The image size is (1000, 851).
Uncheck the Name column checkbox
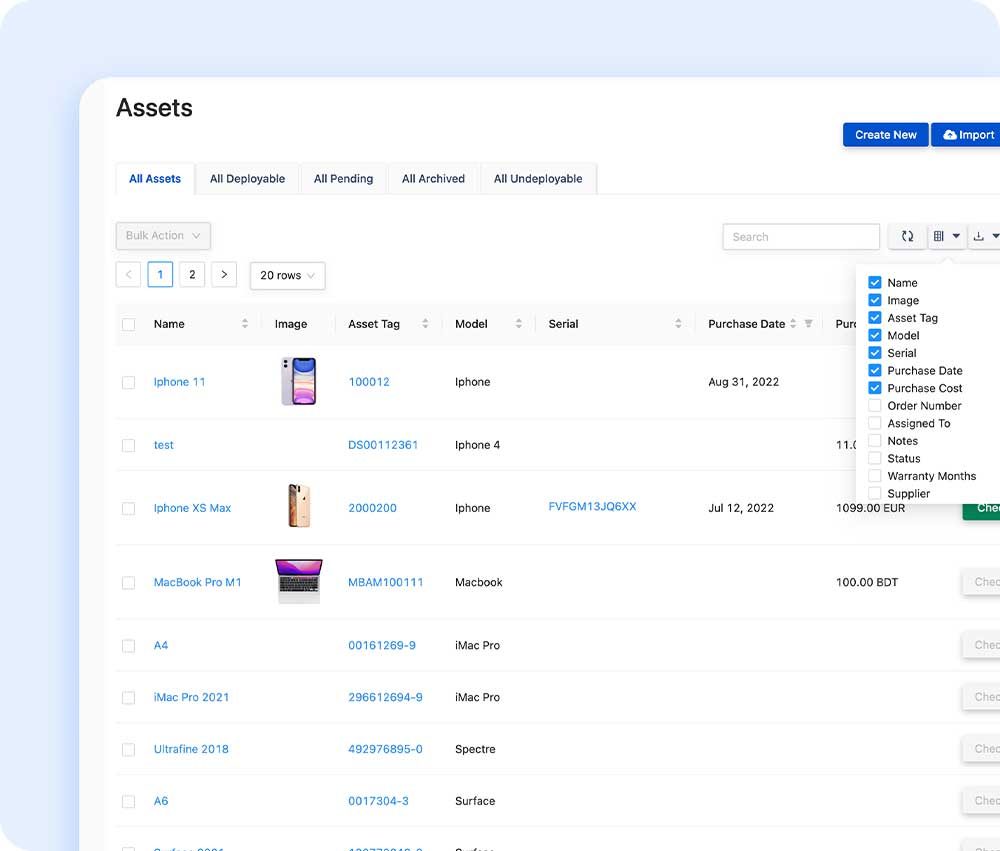tap(875, 283)
